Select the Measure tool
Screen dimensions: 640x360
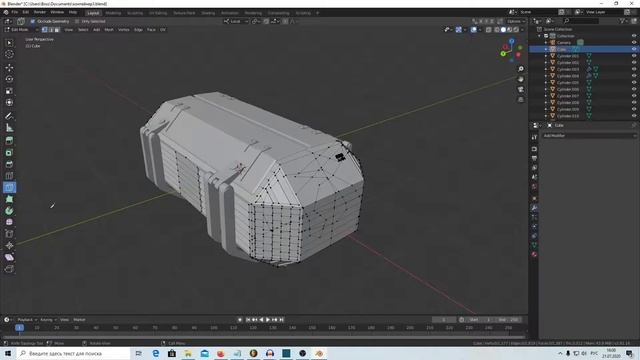(x=9, y=128)
